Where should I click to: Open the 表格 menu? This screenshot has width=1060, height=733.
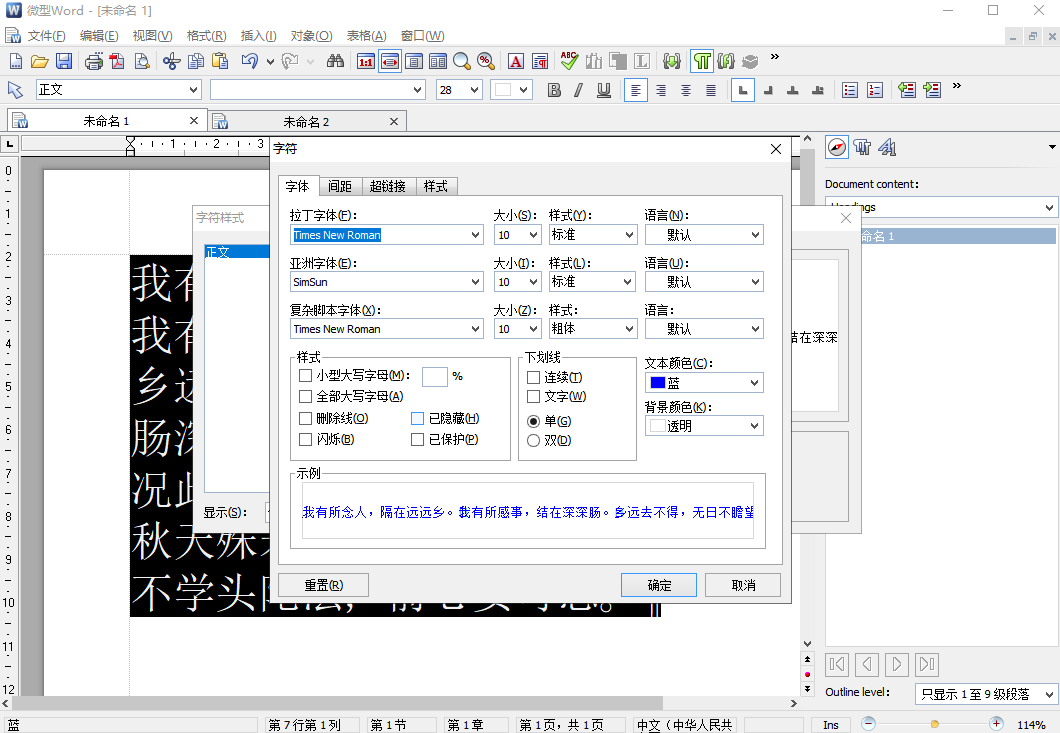click(x=366, y=36)
